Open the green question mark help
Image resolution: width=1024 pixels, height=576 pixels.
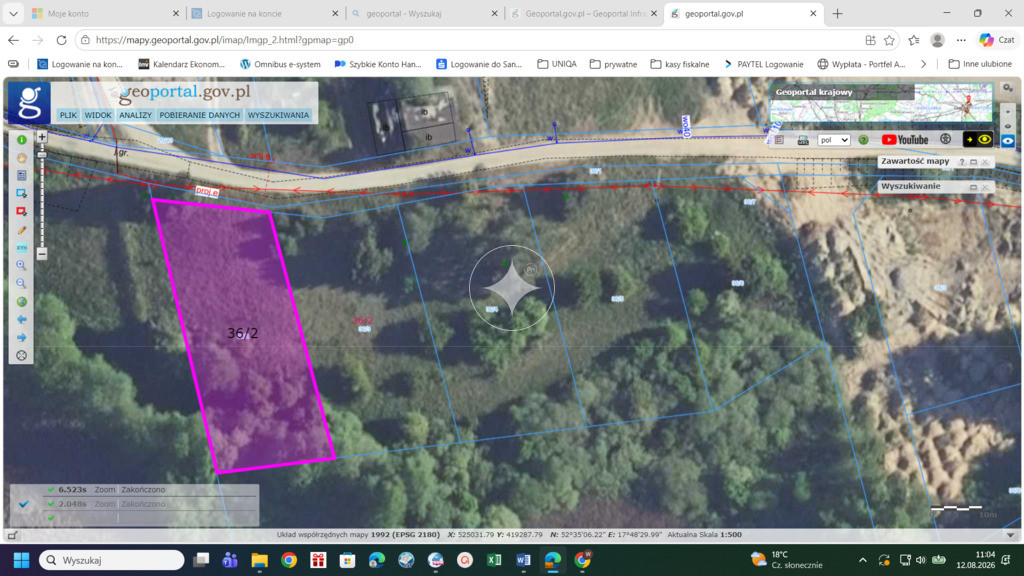[x=863, y=140]
